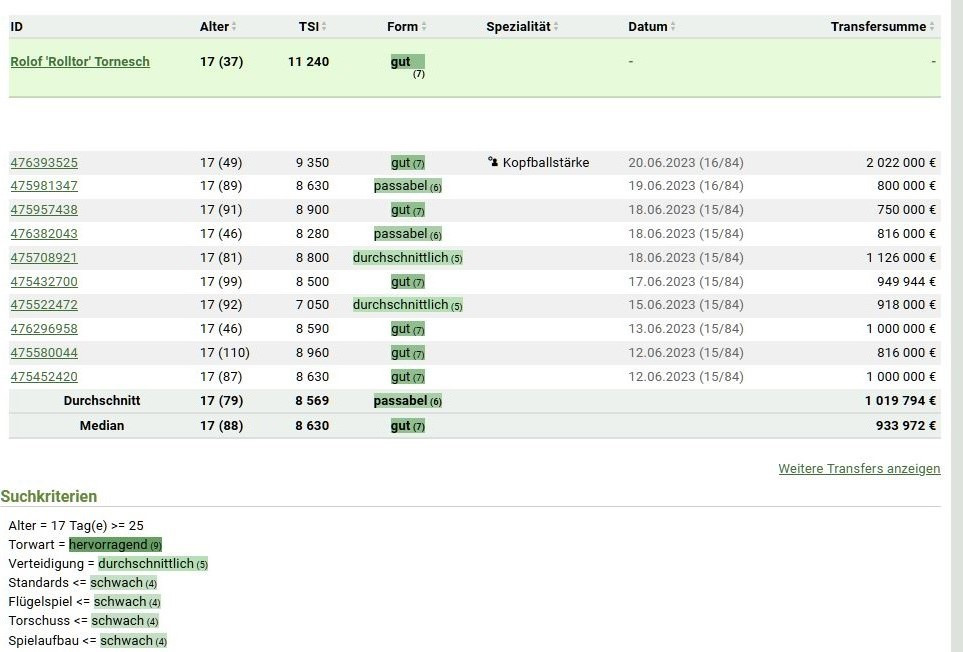The width and height of the screenshot is (963, 652).
Task: Click date 17.06.2023 (15/84)
Action: (685, 281)
